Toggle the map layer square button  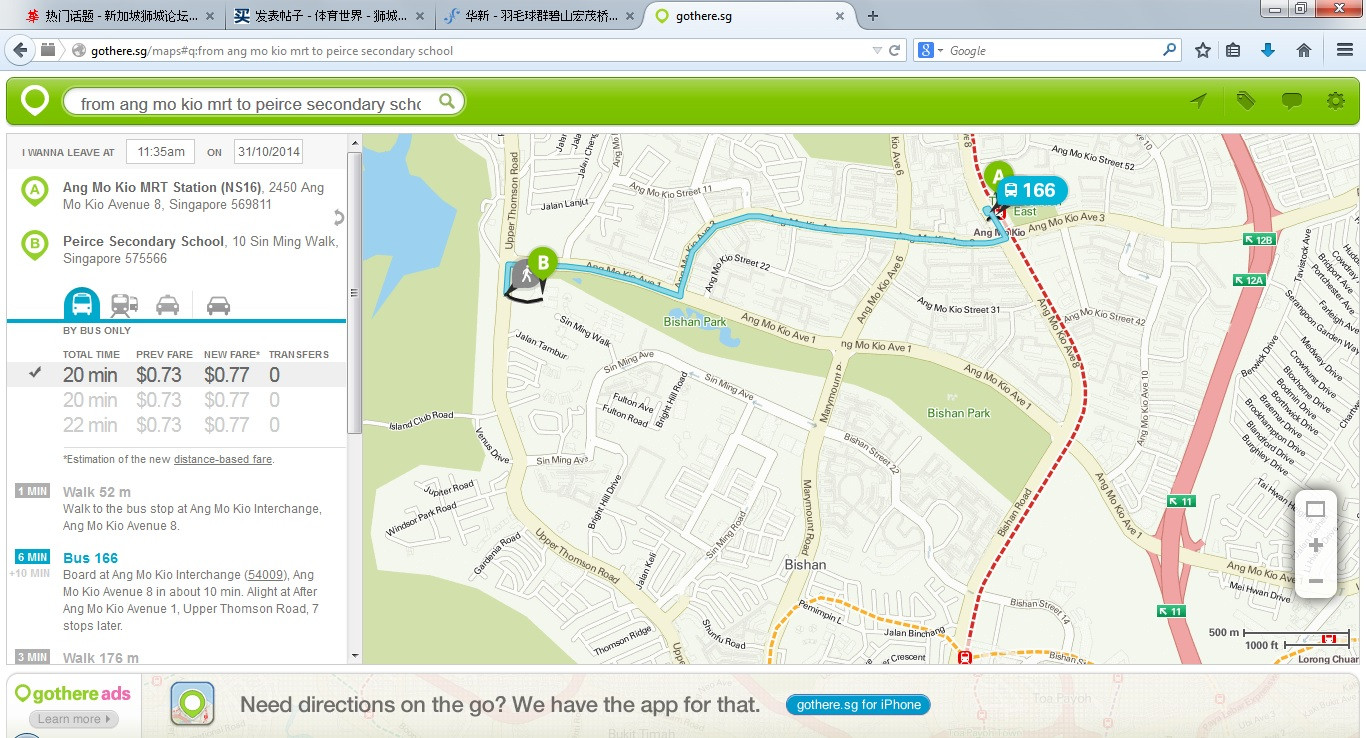tap(1315, 510)
